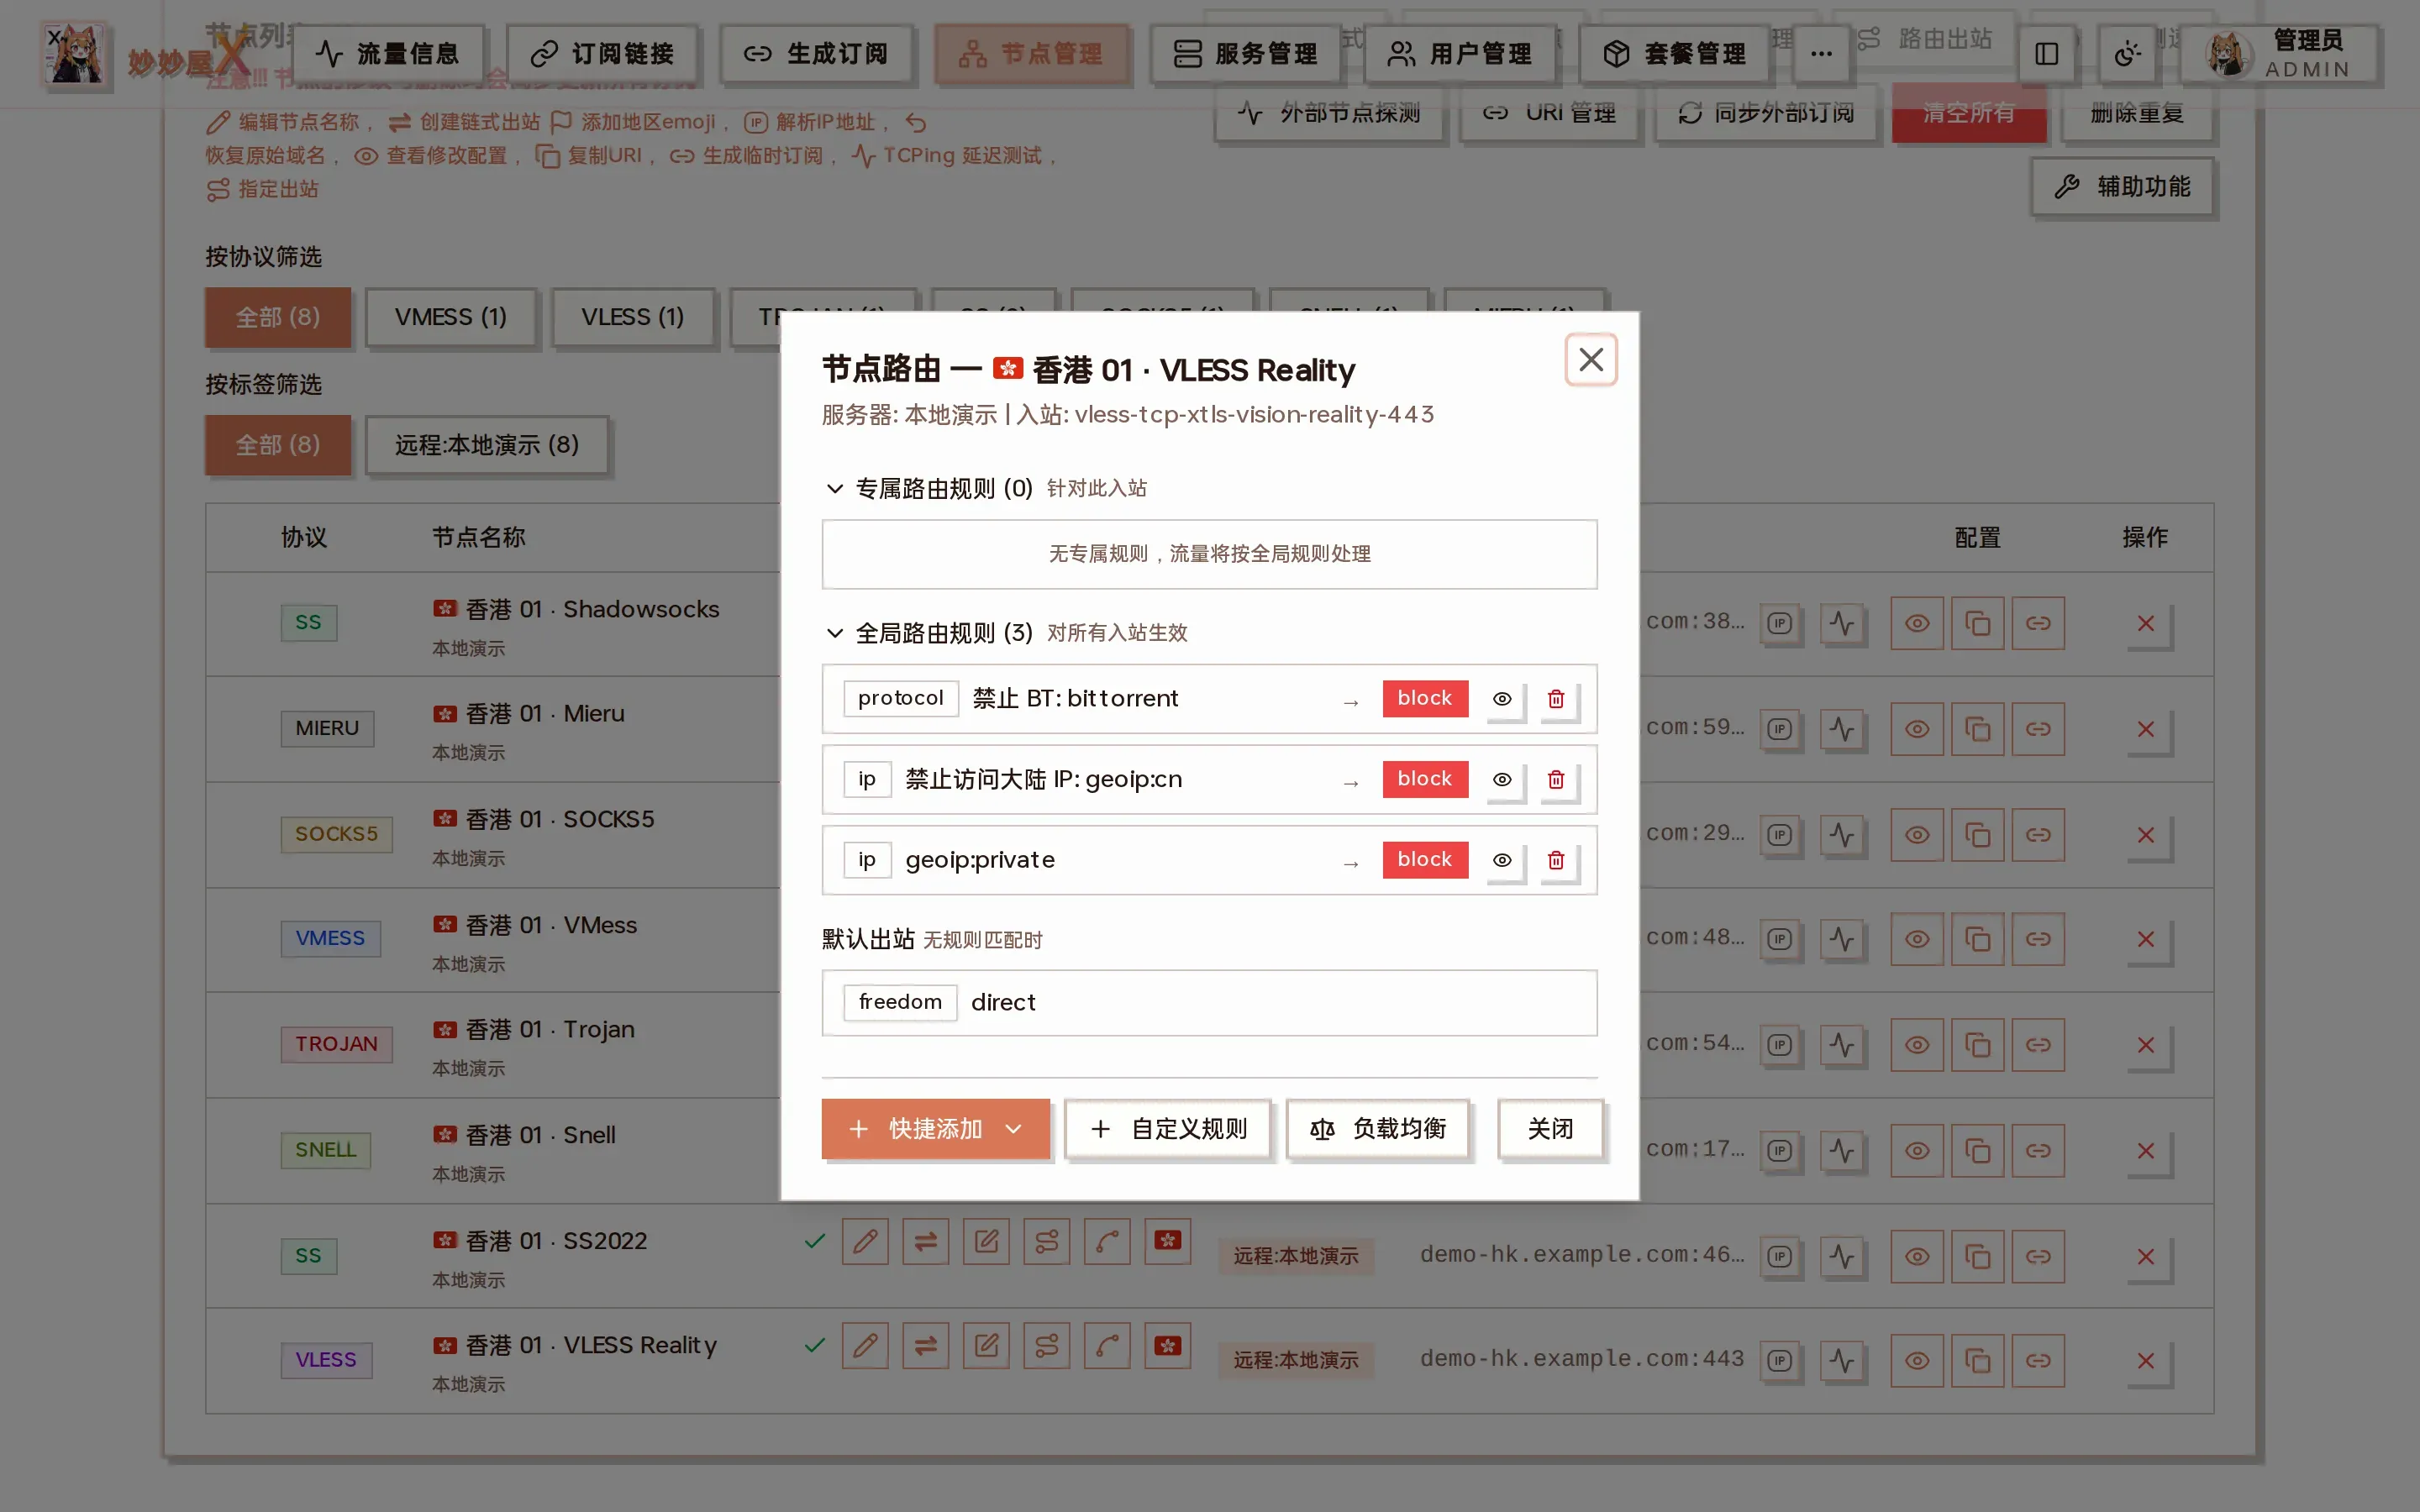Viewport: 2420px width, 1512px height.
Task: Open the 管理员 ADMIN profile menu
Action: [x=2281, y=54]
